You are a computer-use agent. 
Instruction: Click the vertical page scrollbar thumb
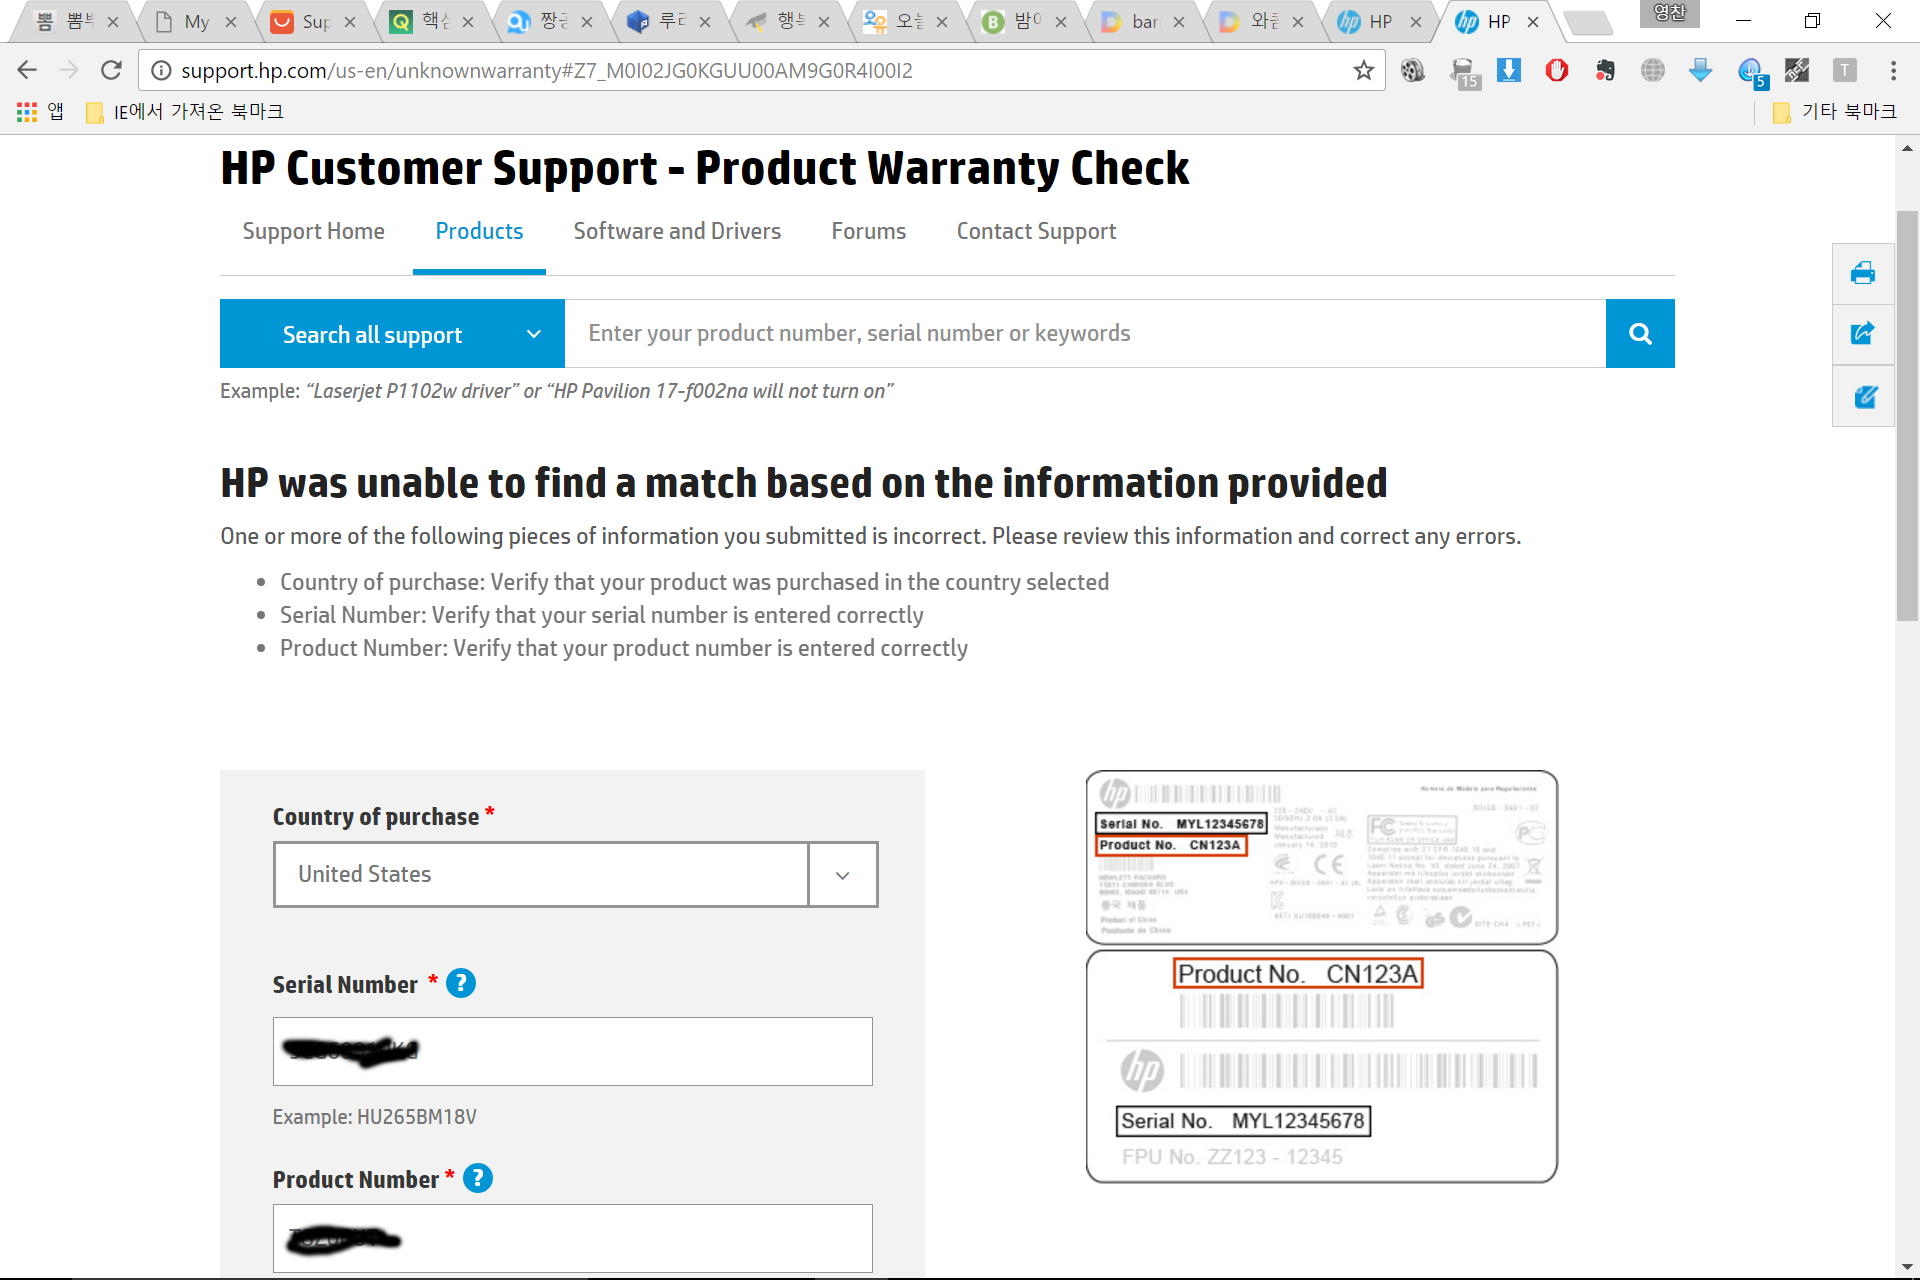pos(1906,415)
